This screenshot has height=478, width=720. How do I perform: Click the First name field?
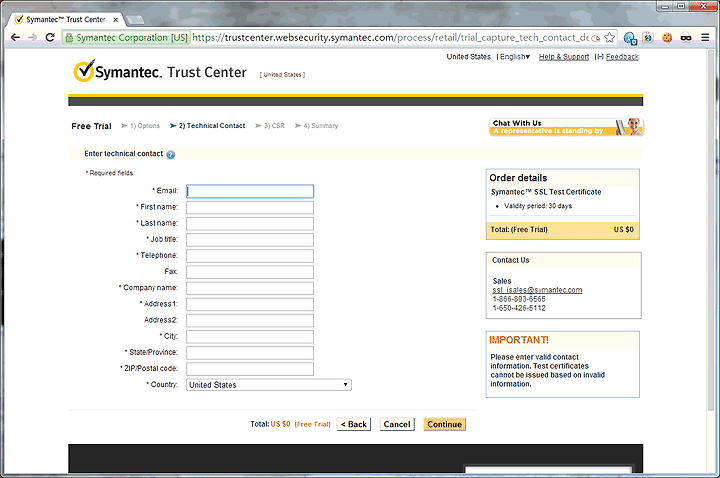click(250, 208)
